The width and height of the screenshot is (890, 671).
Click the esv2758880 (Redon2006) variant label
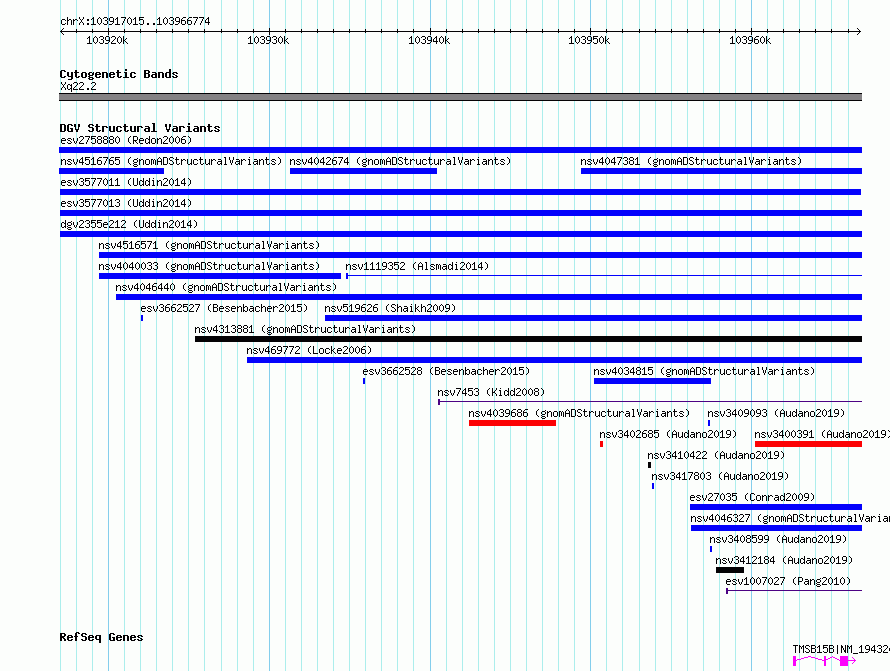126,140
